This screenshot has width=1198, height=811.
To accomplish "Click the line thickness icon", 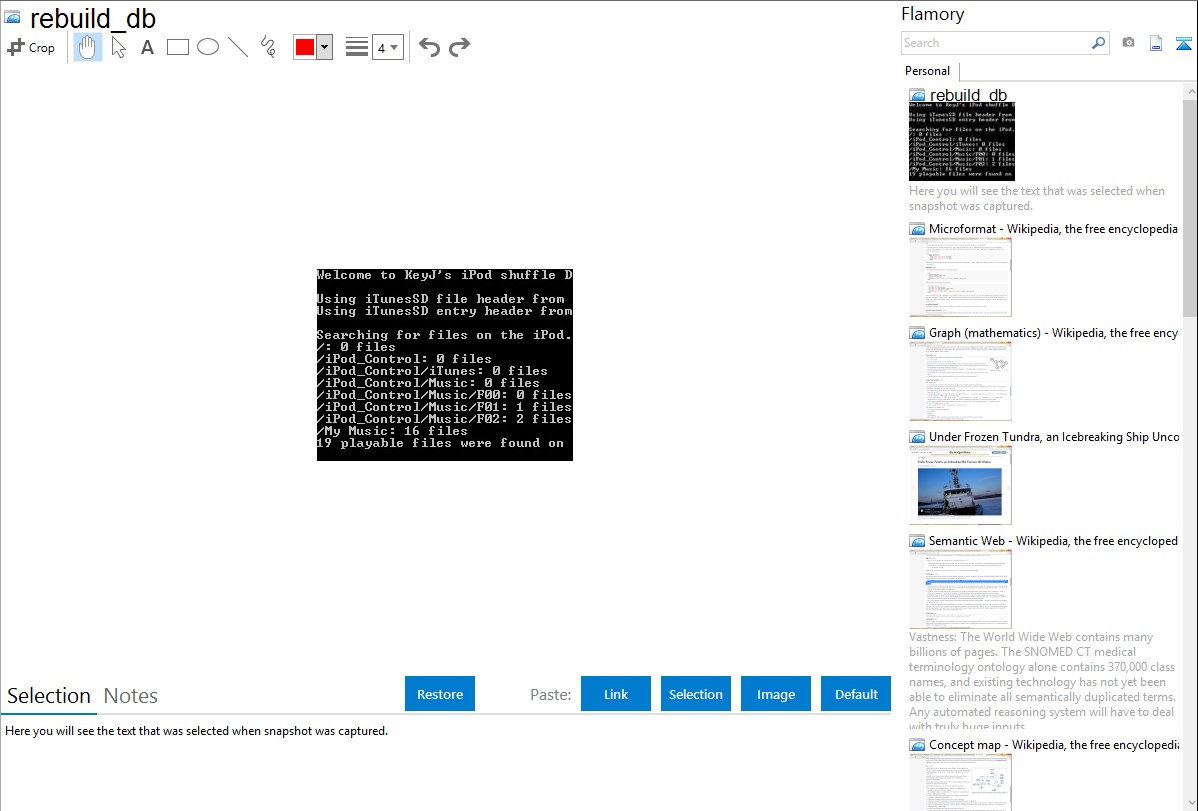I will pos(357,47).
